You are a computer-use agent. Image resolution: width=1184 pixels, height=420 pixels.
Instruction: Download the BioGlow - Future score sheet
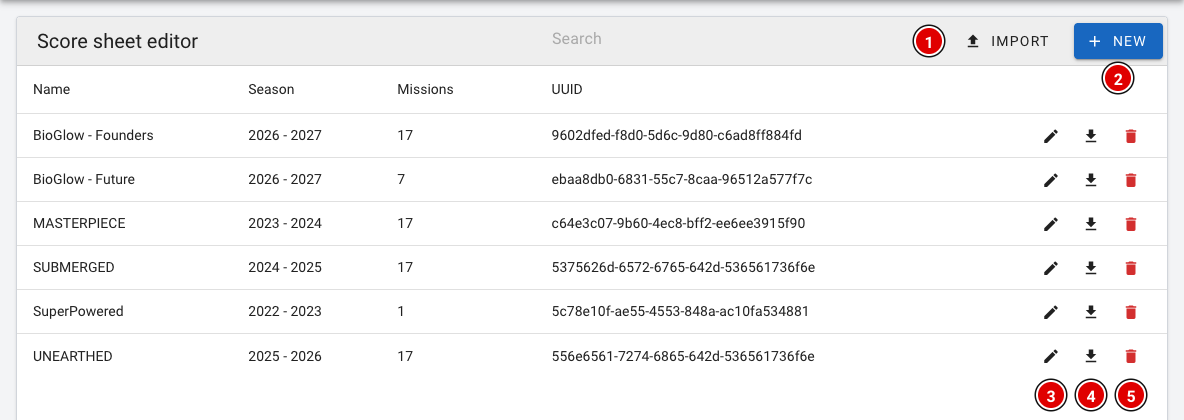point(1090,180)
